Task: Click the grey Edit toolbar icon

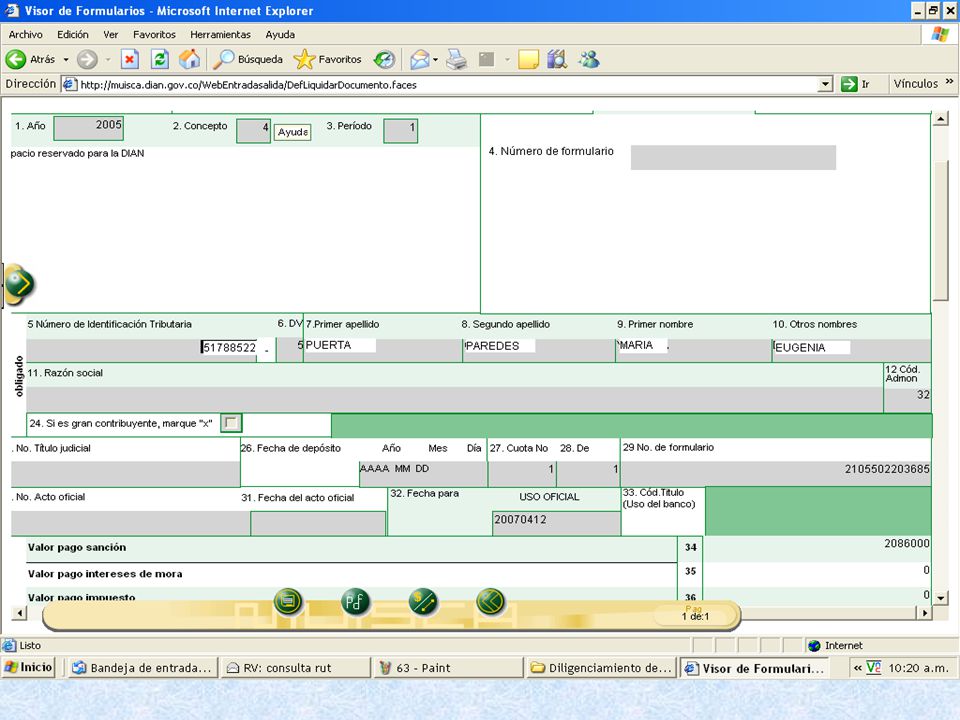Action: [x=486, y=59]
